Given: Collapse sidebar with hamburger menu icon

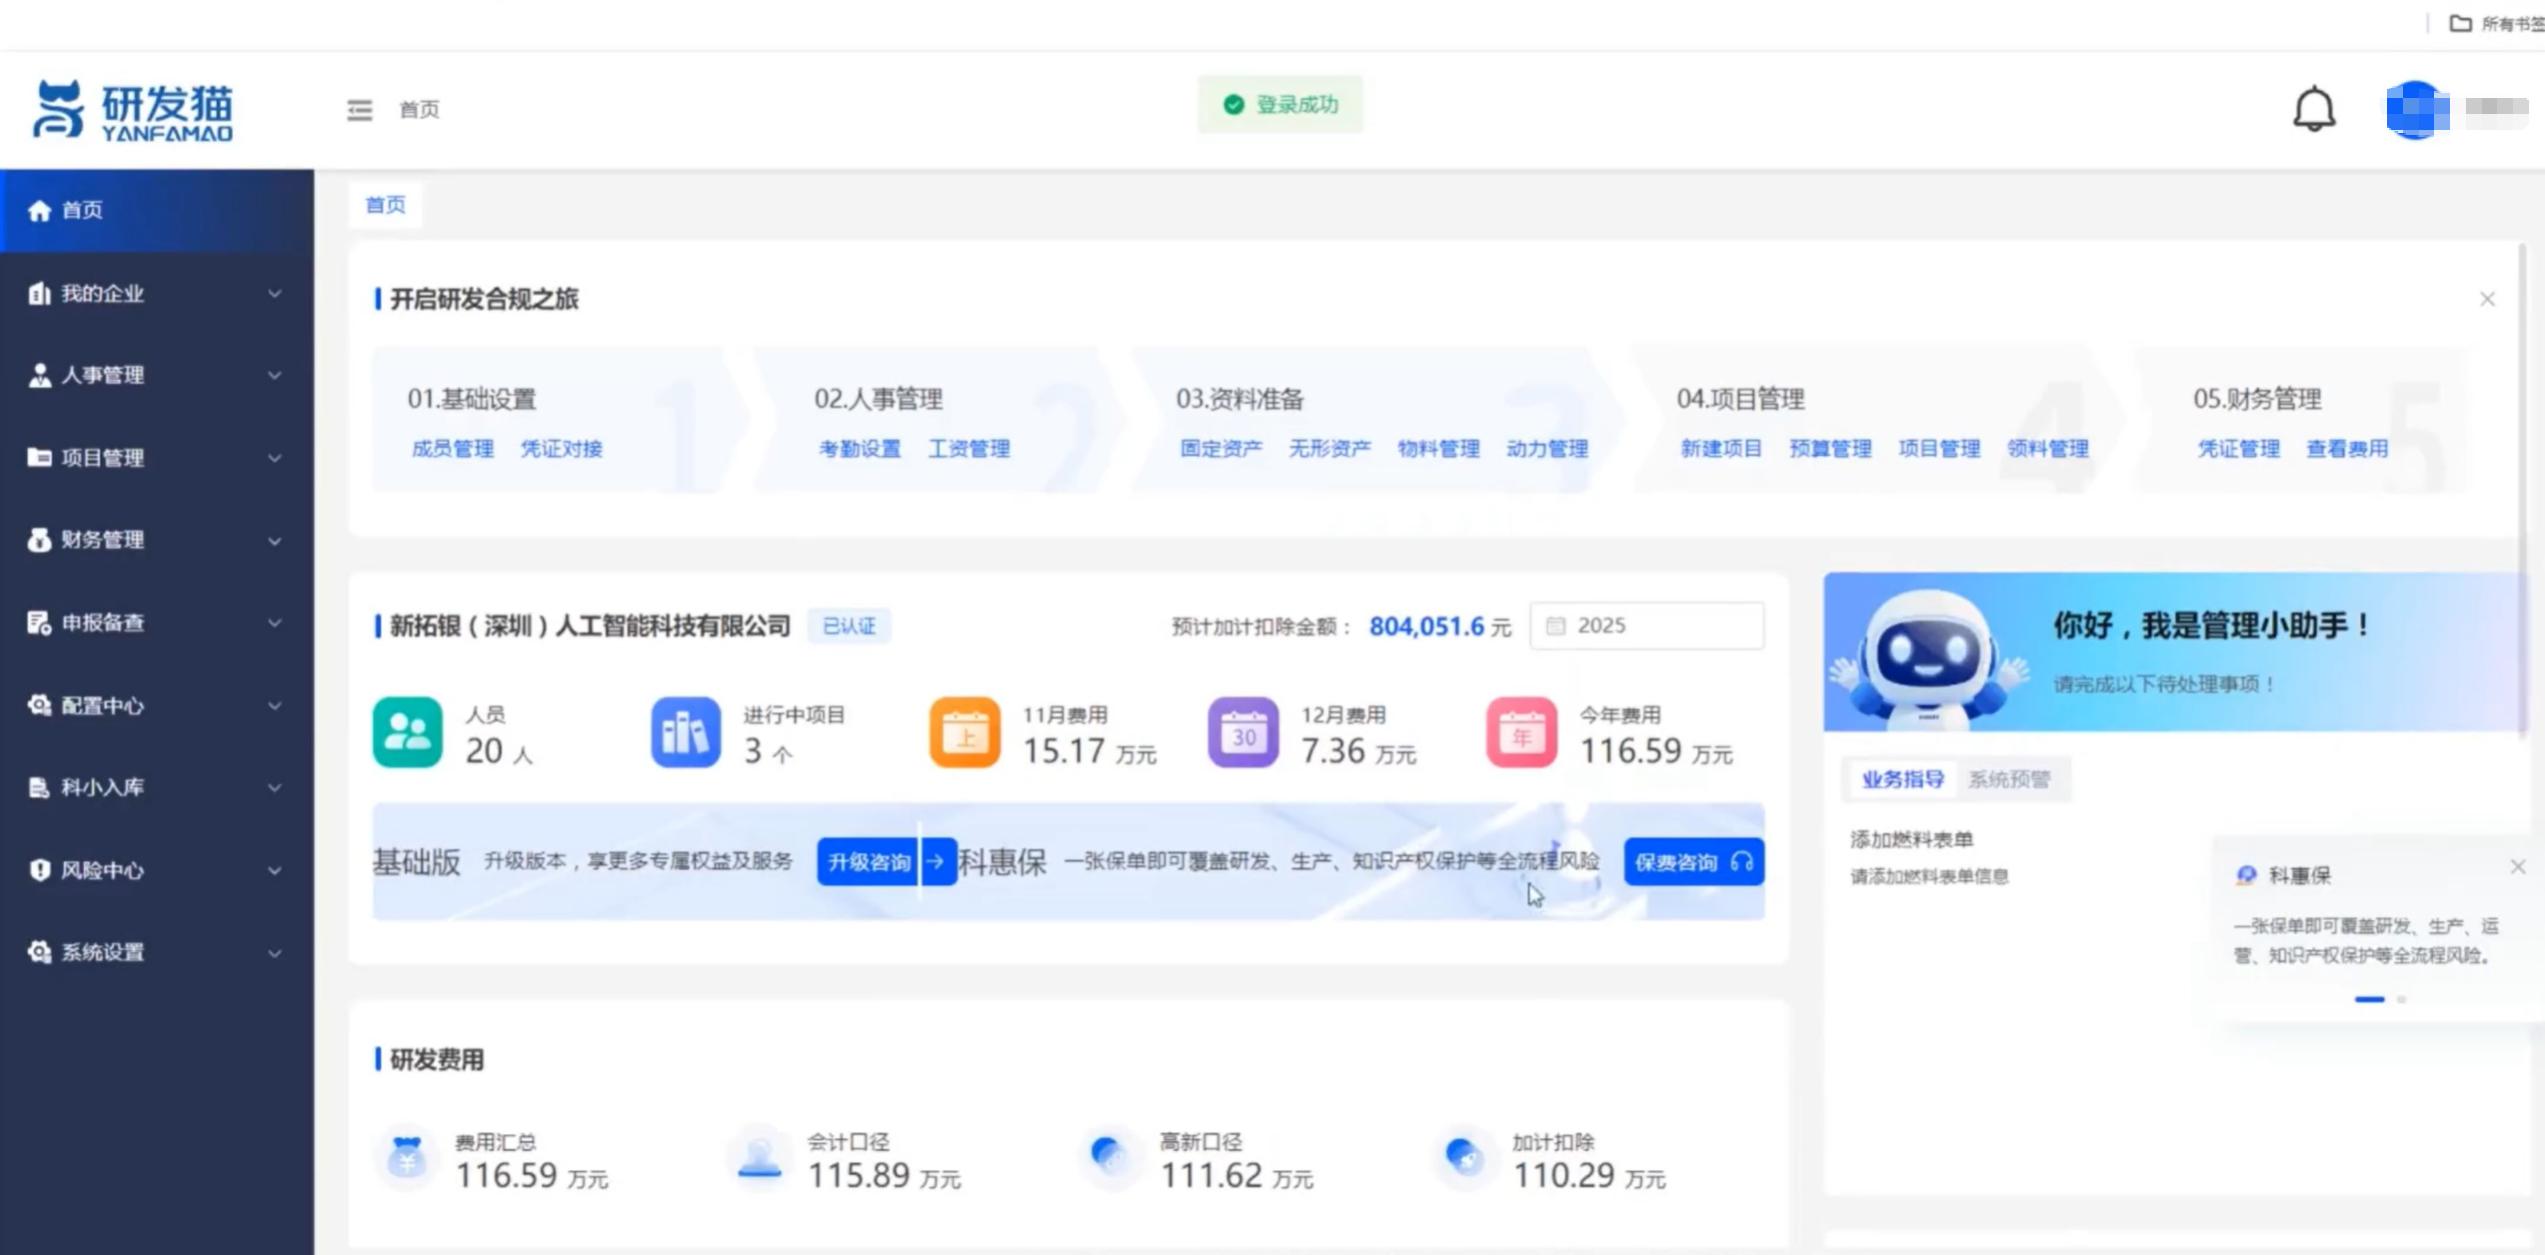Looking at the screenshot, I should point(359,110).
